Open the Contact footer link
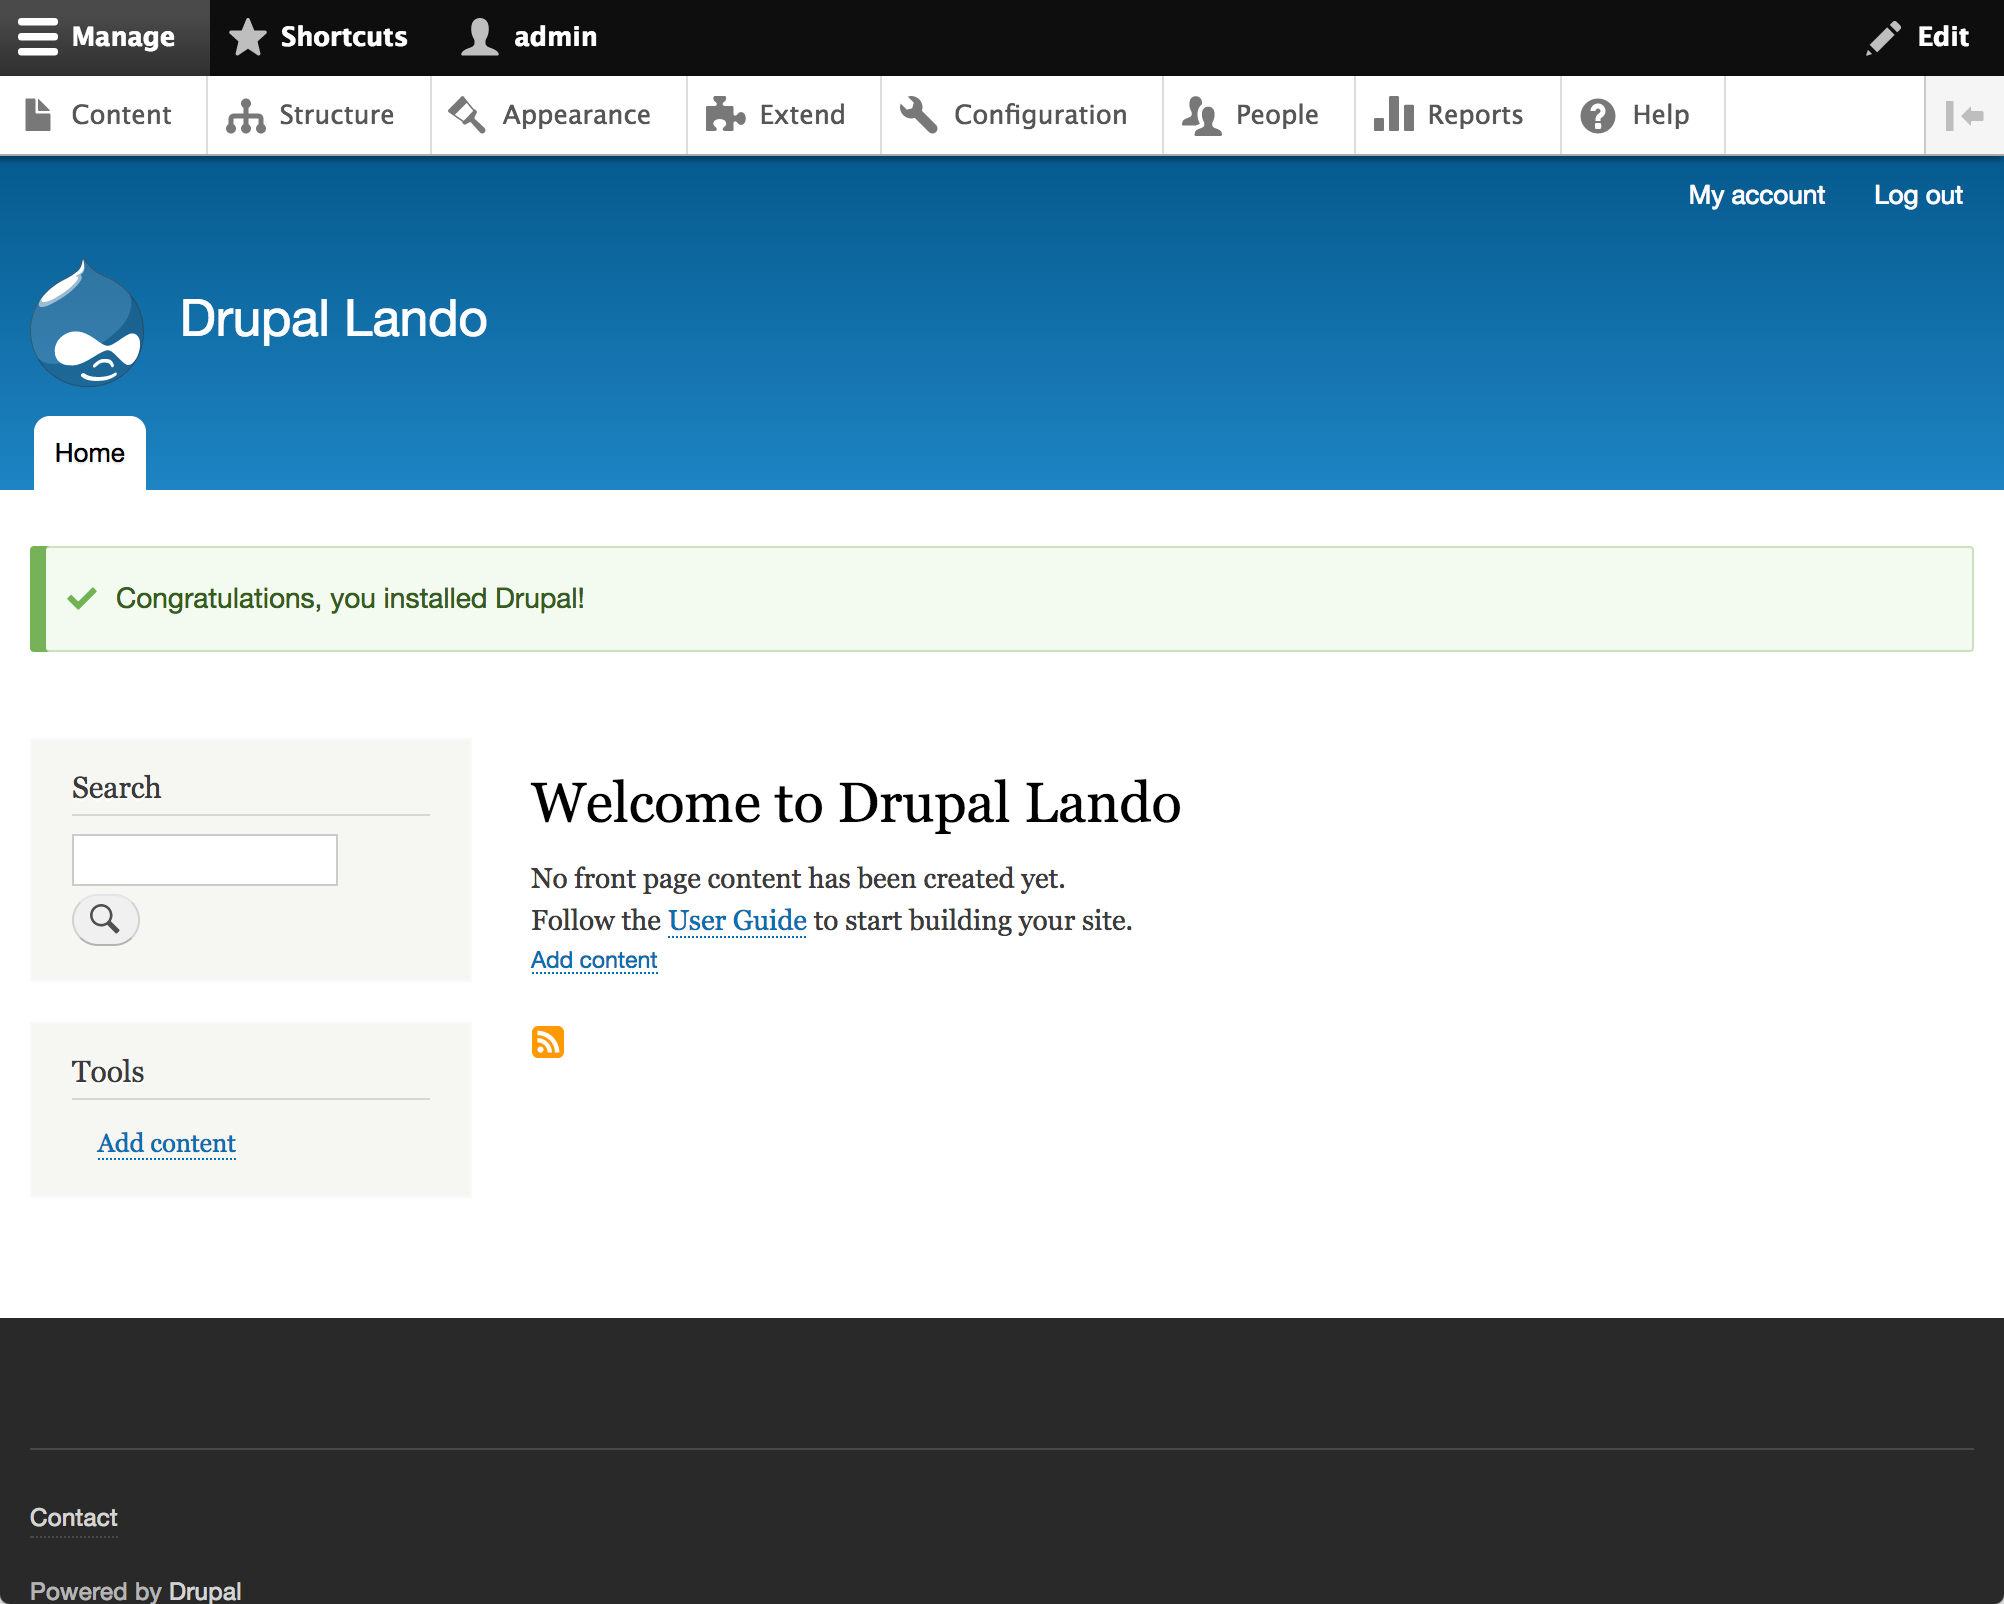The image size is (2004, 1604). click(x=73, y=1517)
